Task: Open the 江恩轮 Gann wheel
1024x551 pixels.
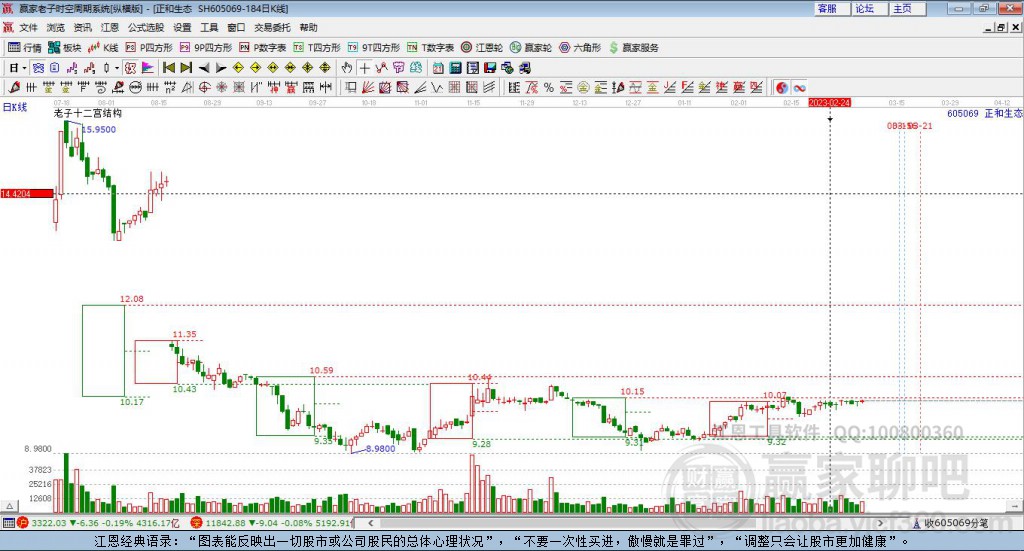Action: [482, 48]
